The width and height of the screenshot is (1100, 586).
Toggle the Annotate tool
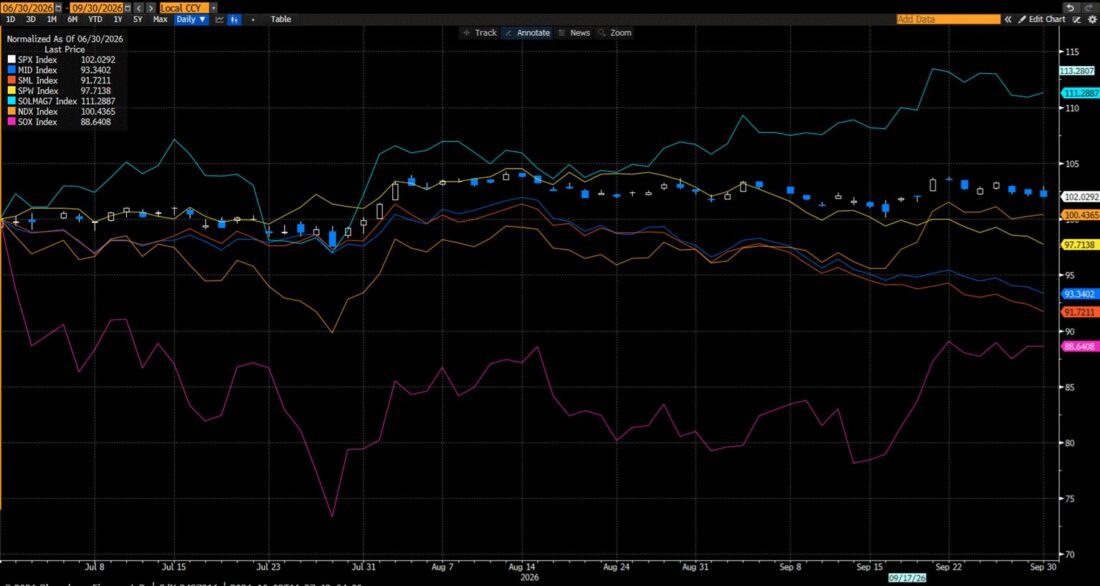[x=527, y=33]
